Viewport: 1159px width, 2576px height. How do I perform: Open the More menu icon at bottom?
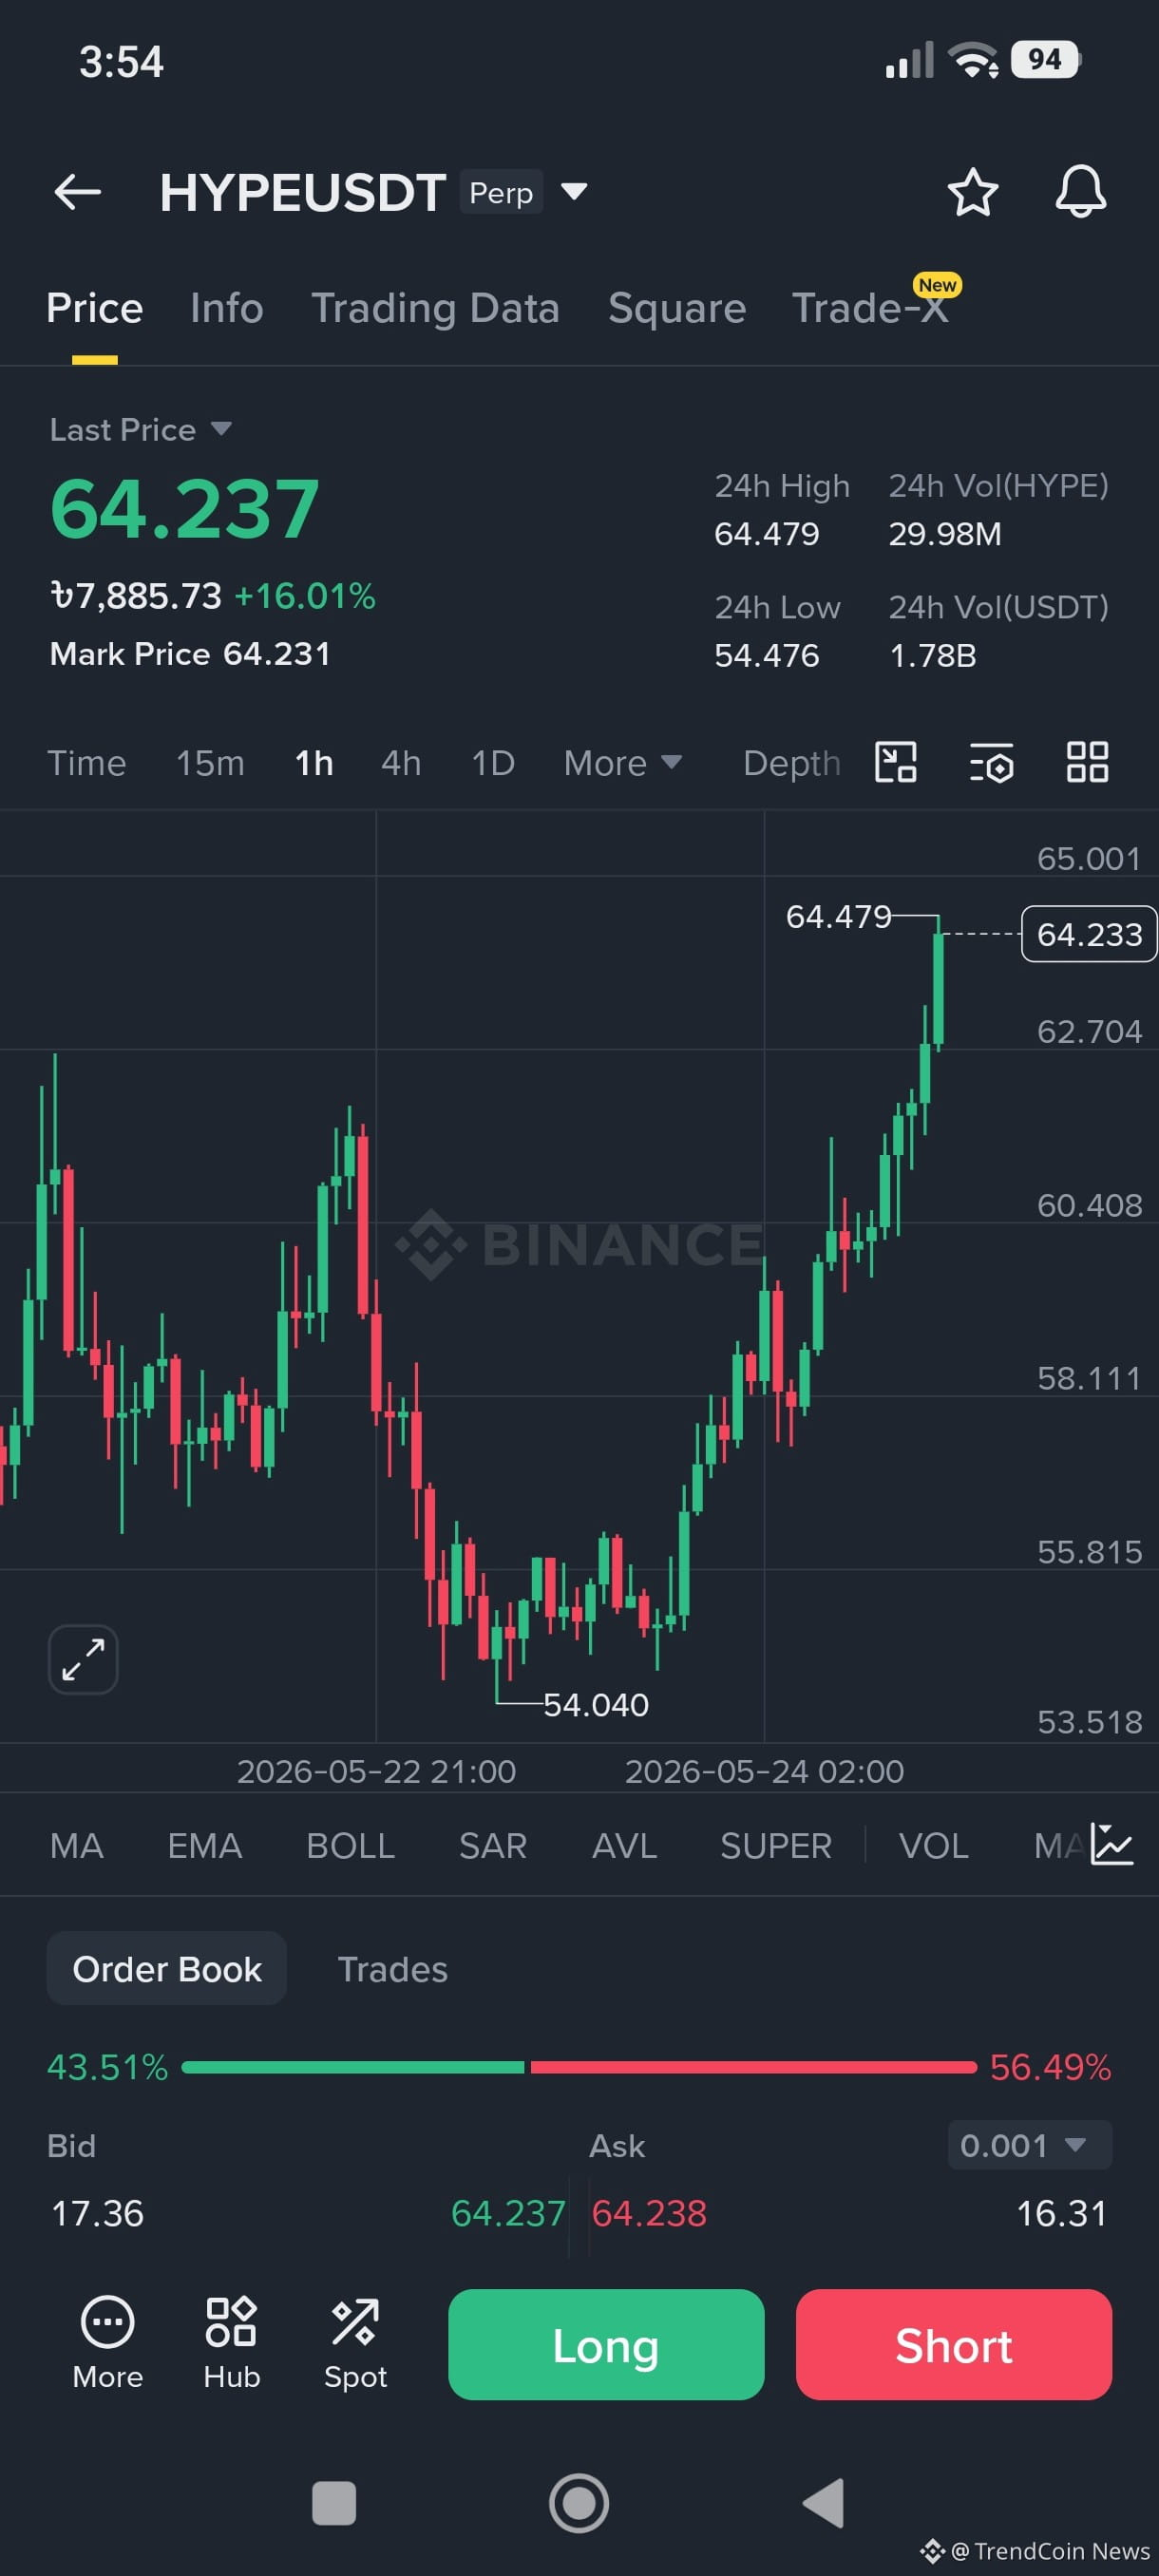107,2343
